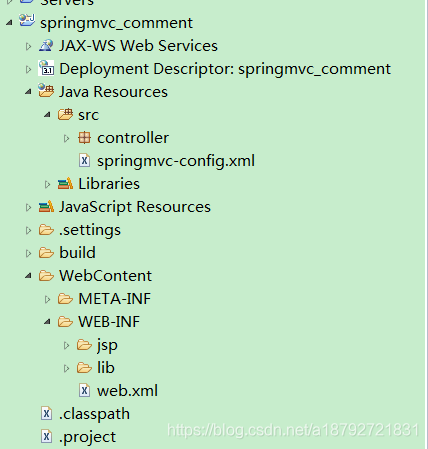The image size is (428, 449).
Task: Collapse the WebContent folder
Action: (x=28, y=276)
